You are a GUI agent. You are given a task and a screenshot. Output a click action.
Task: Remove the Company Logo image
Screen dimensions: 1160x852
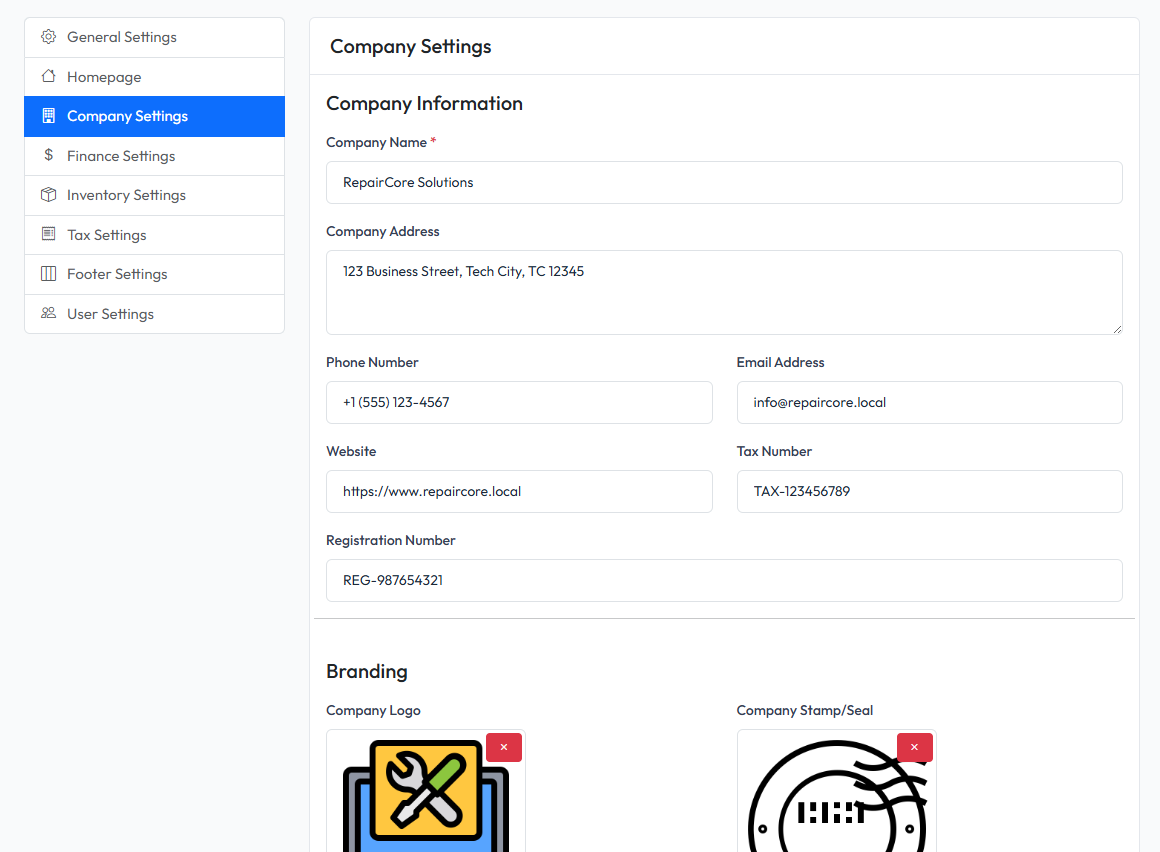coord(504,747)
